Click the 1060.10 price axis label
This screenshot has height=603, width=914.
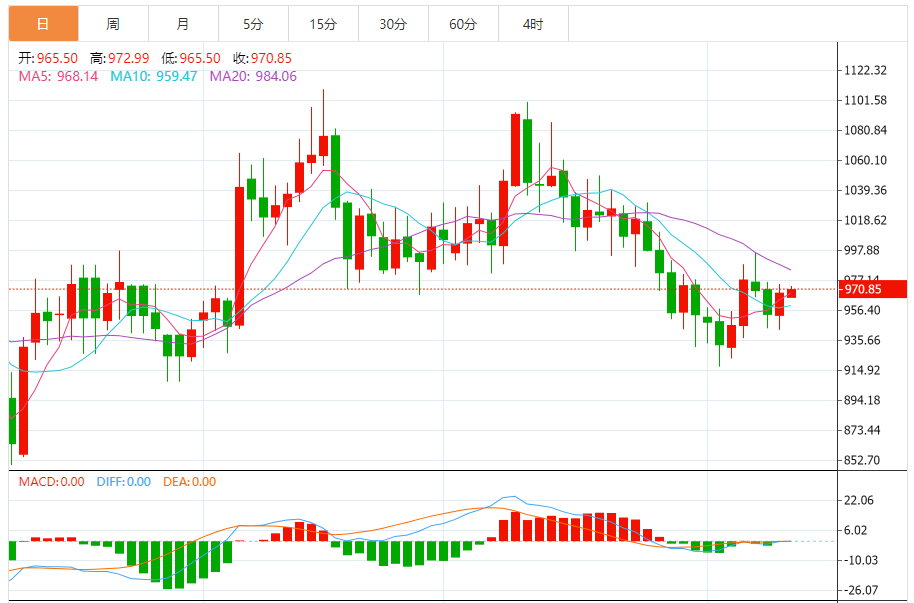[865, 160]
